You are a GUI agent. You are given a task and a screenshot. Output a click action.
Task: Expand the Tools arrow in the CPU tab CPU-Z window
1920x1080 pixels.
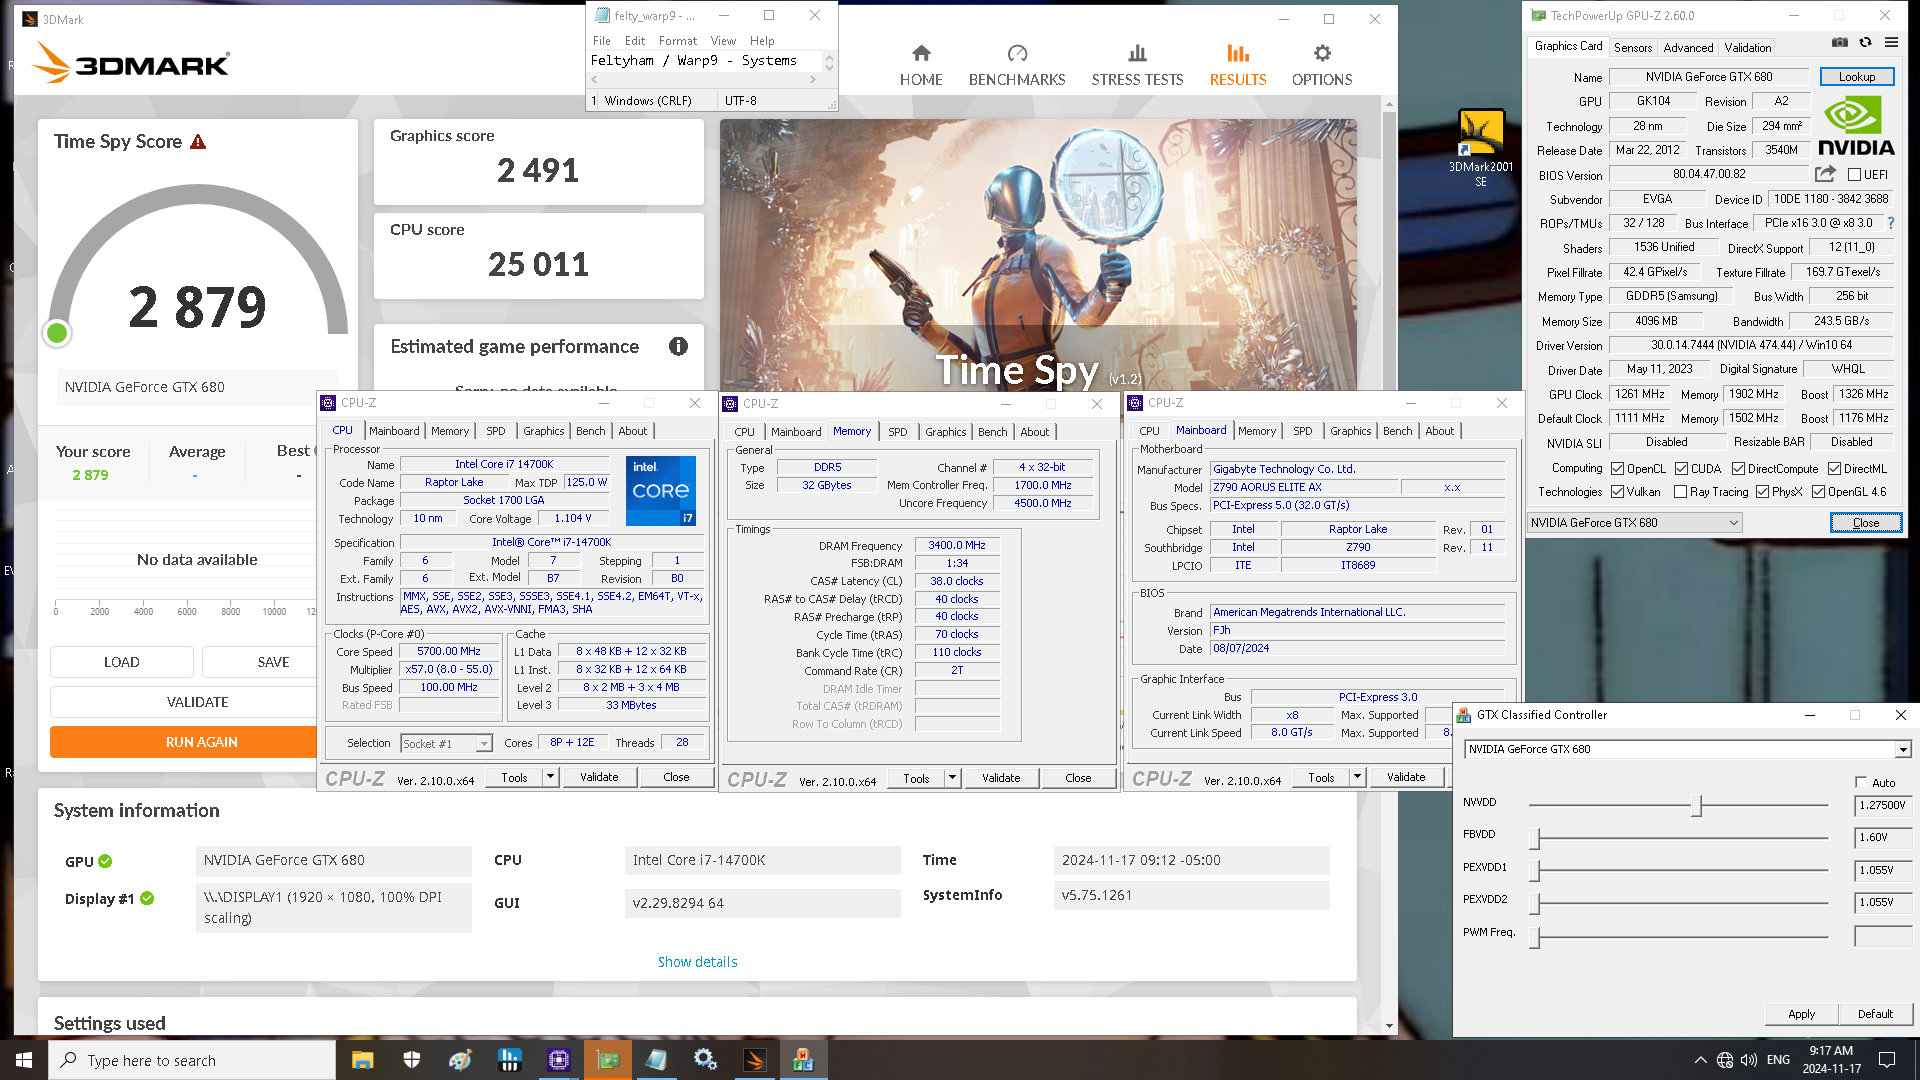[550, 777]
